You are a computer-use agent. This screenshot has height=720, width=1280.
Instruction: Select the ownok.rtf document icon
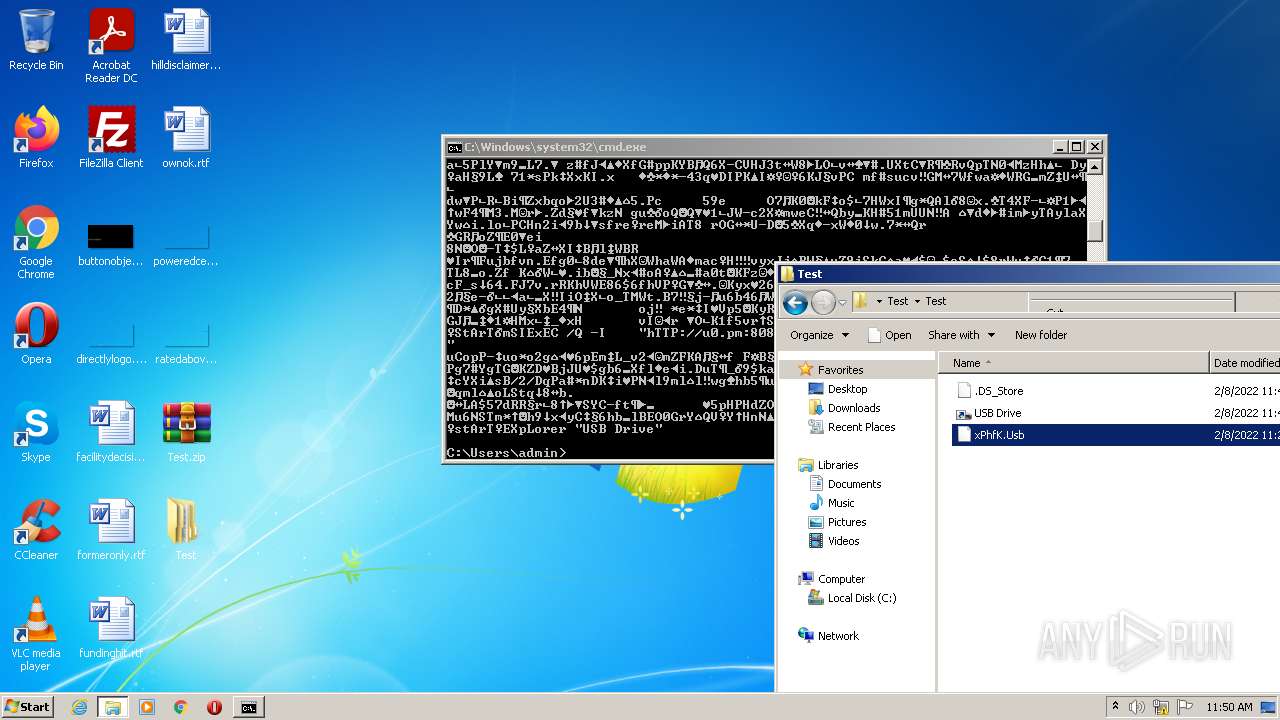[x=186, y=138]
